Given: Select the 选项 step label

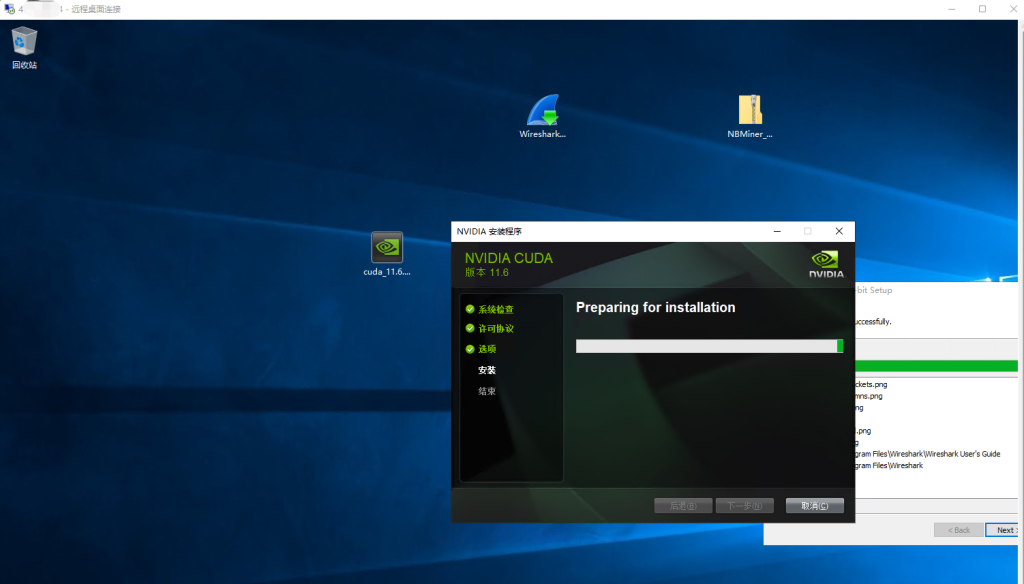Looking at the screenshot, I should pos(487,349).
